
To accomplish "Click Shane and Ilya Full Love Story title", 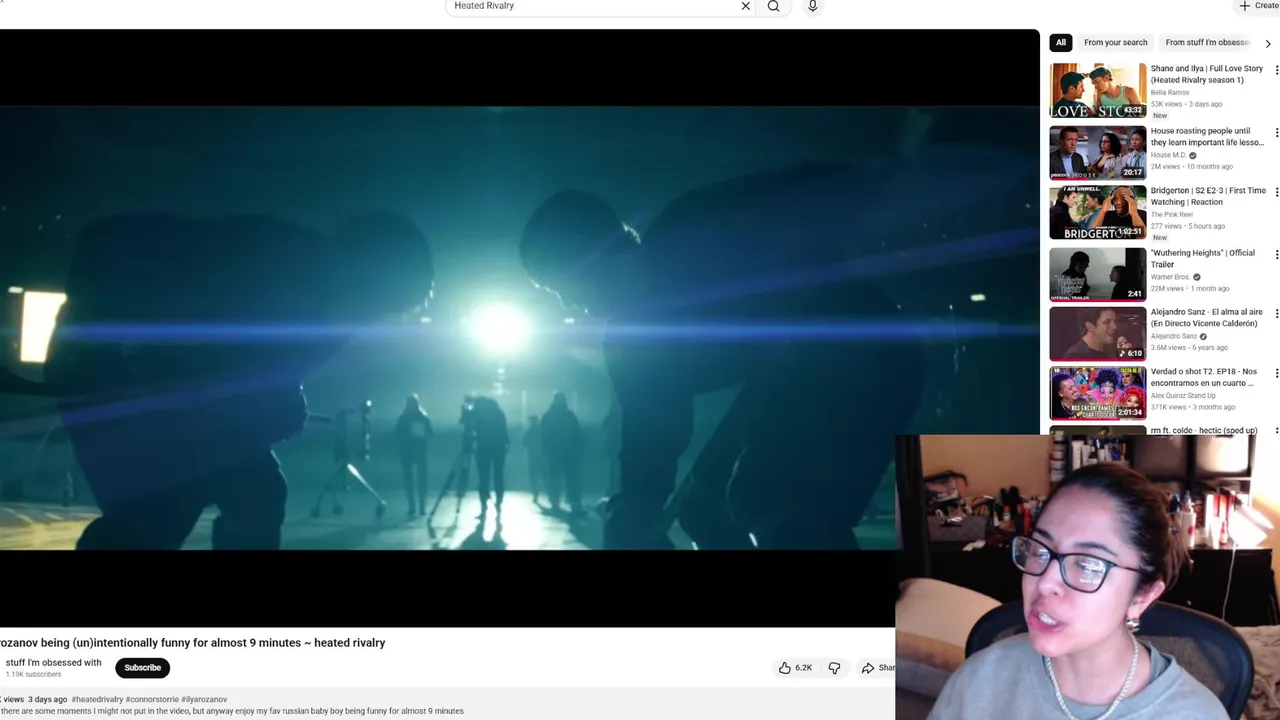I will point(1206,74).
